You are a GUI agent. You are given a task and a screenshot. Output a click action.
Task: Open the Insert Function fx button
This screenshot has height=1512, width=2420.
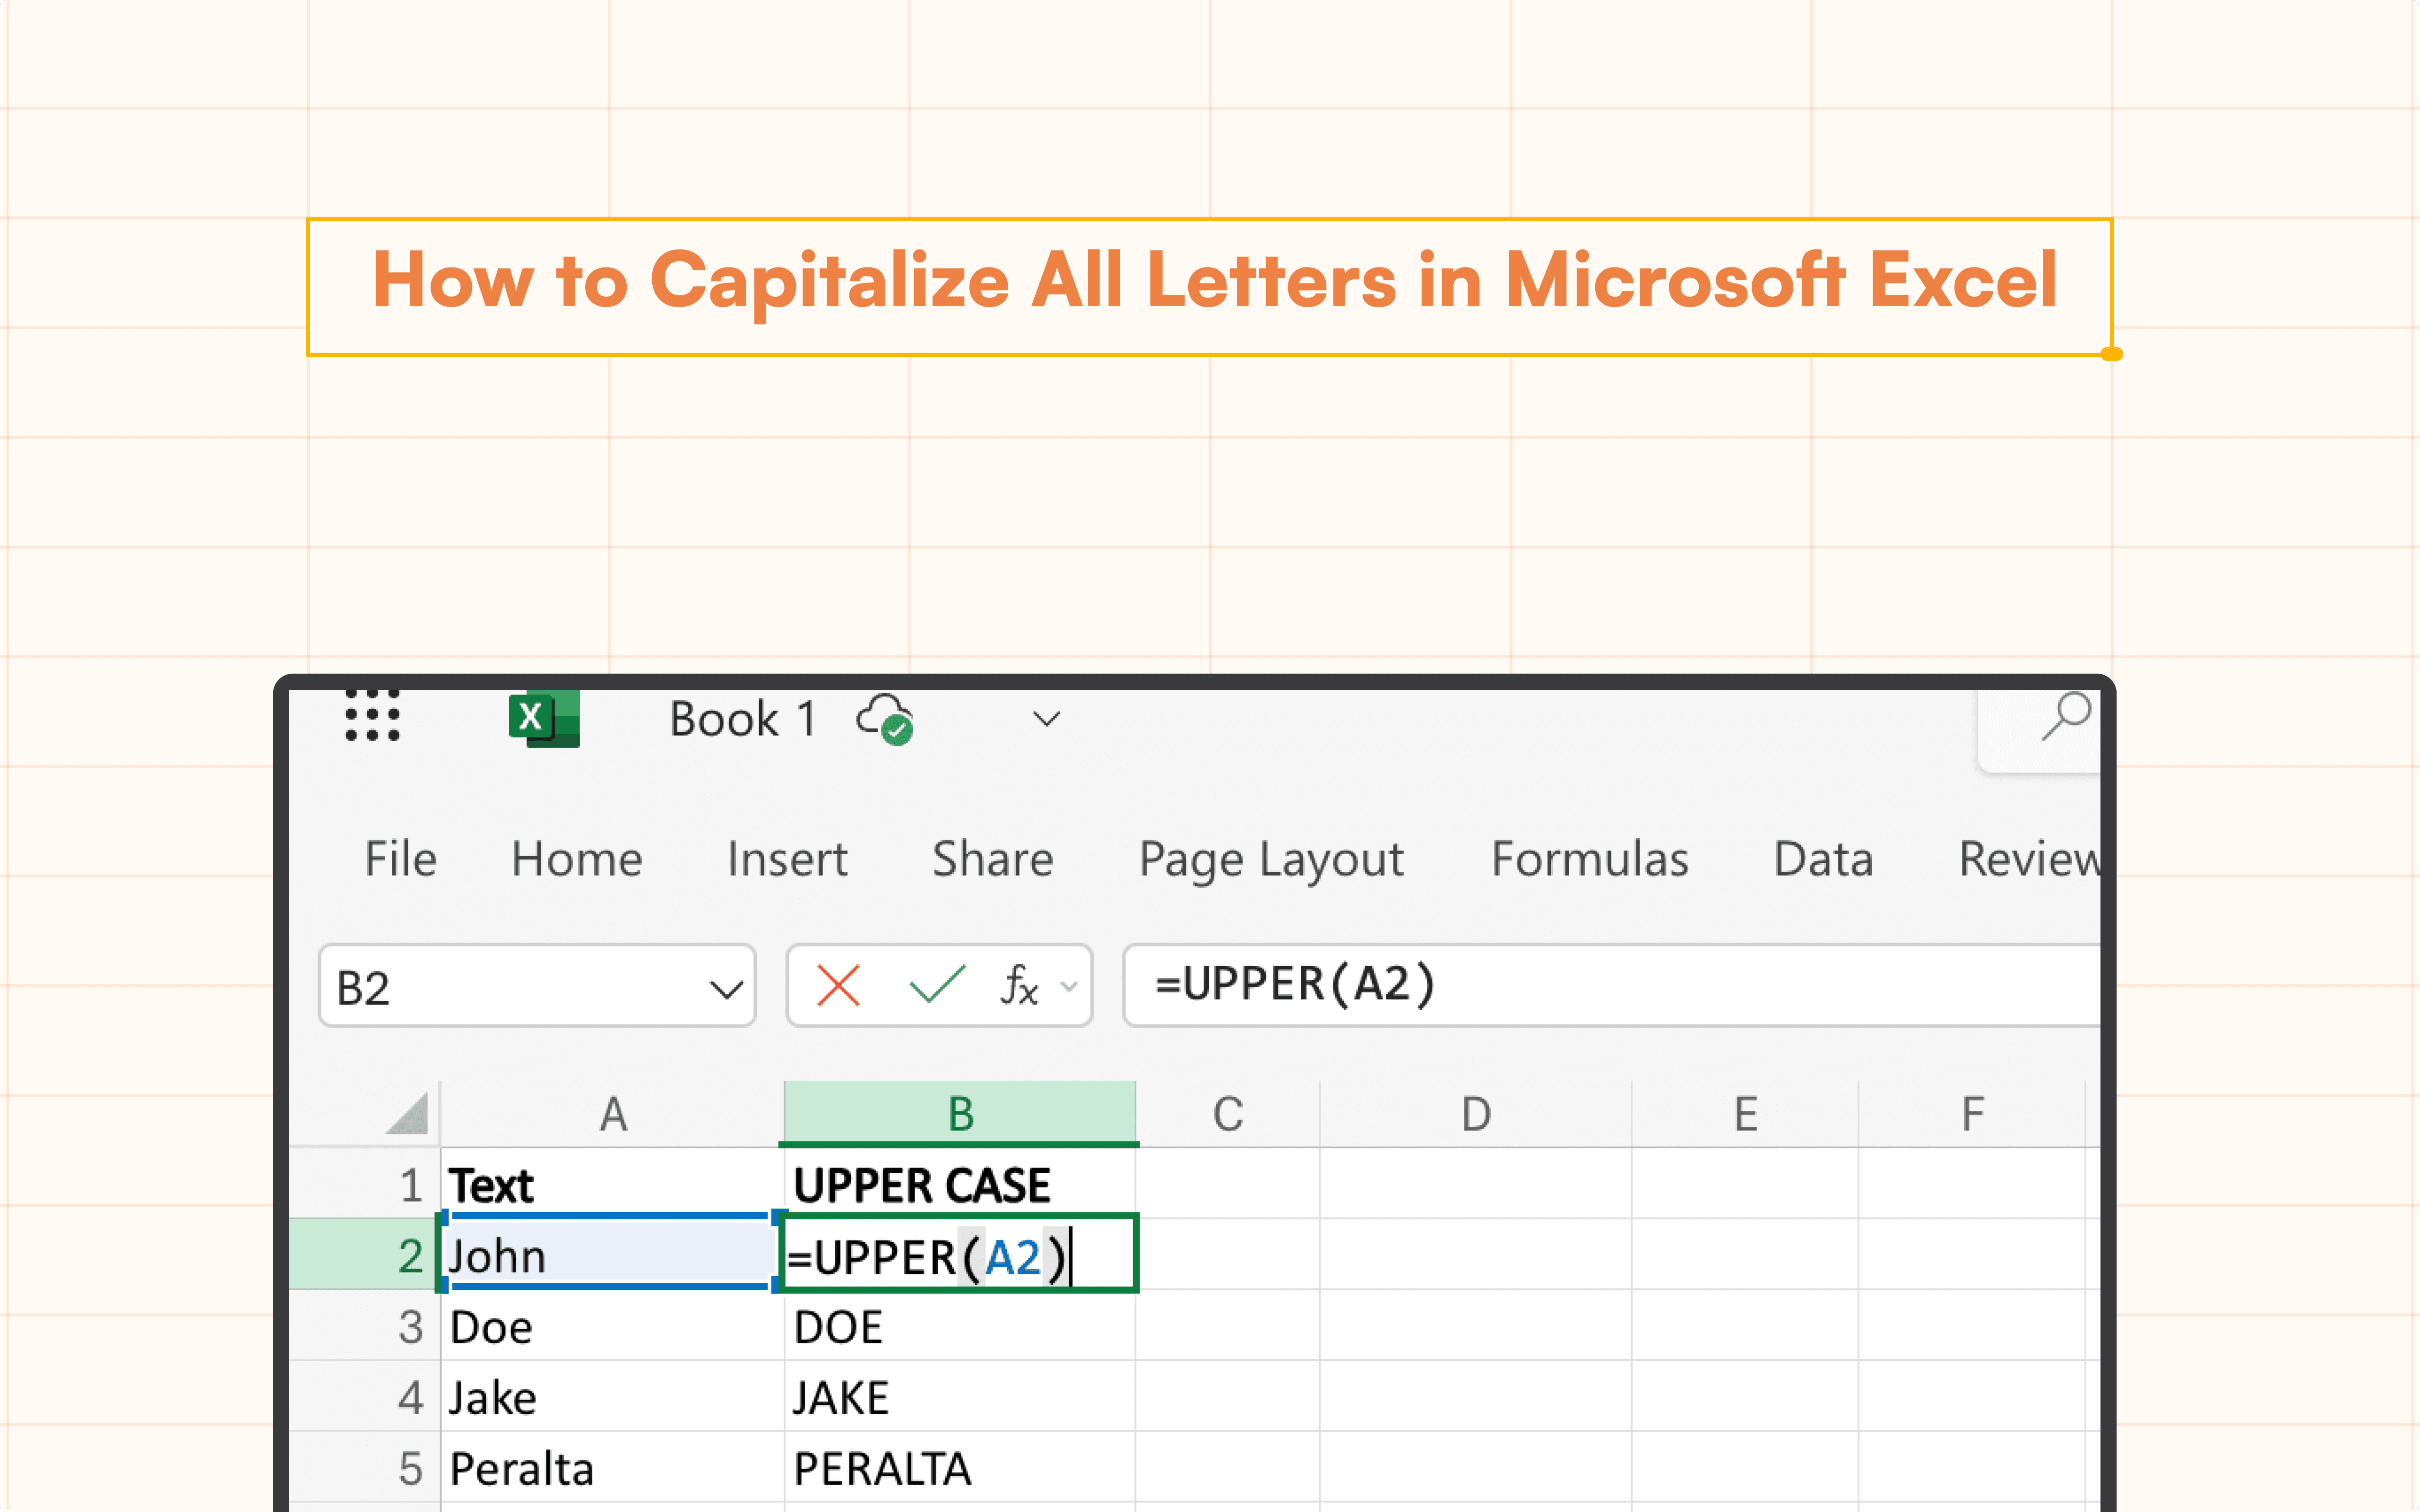(1019, 985)
